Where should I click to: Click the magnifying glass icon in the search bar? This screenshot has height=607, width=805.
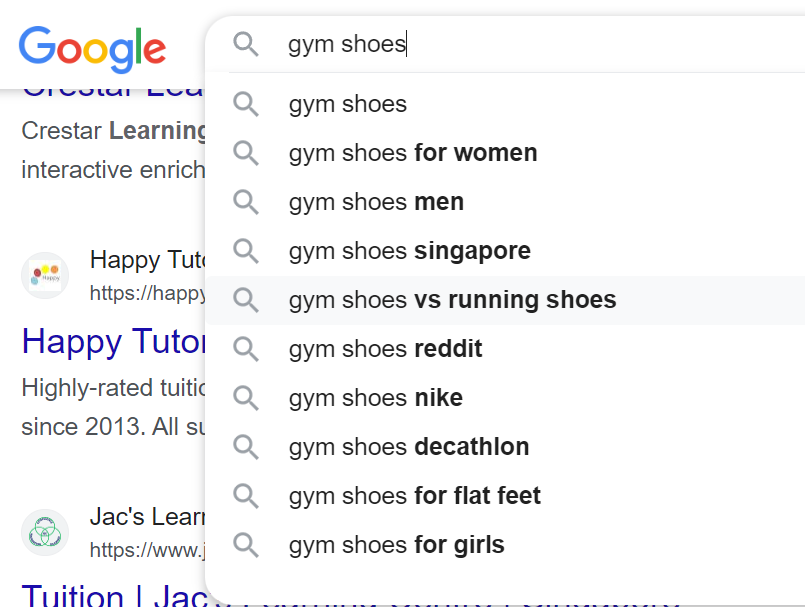245,45
